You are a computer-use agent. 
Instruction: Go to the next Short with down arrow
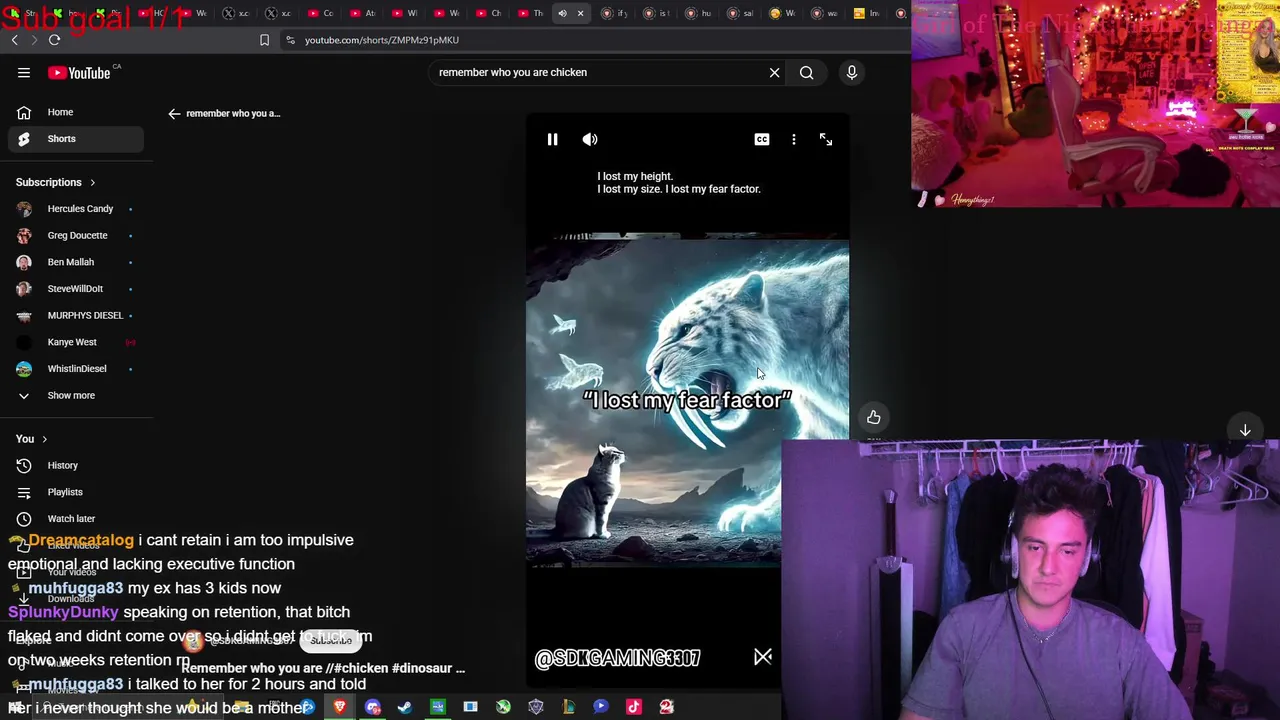1245,430
